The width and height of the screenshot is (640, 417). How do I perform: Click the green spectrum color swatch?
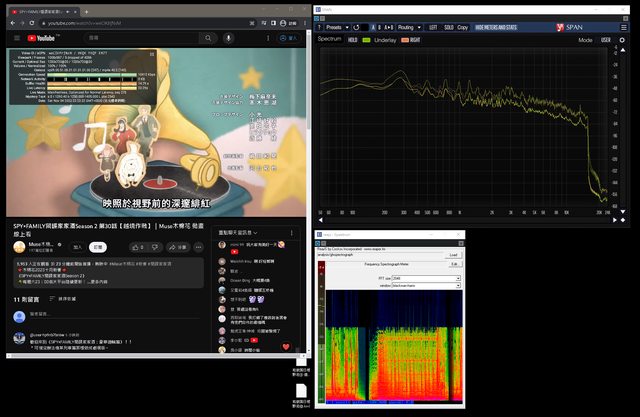[366, 40]
